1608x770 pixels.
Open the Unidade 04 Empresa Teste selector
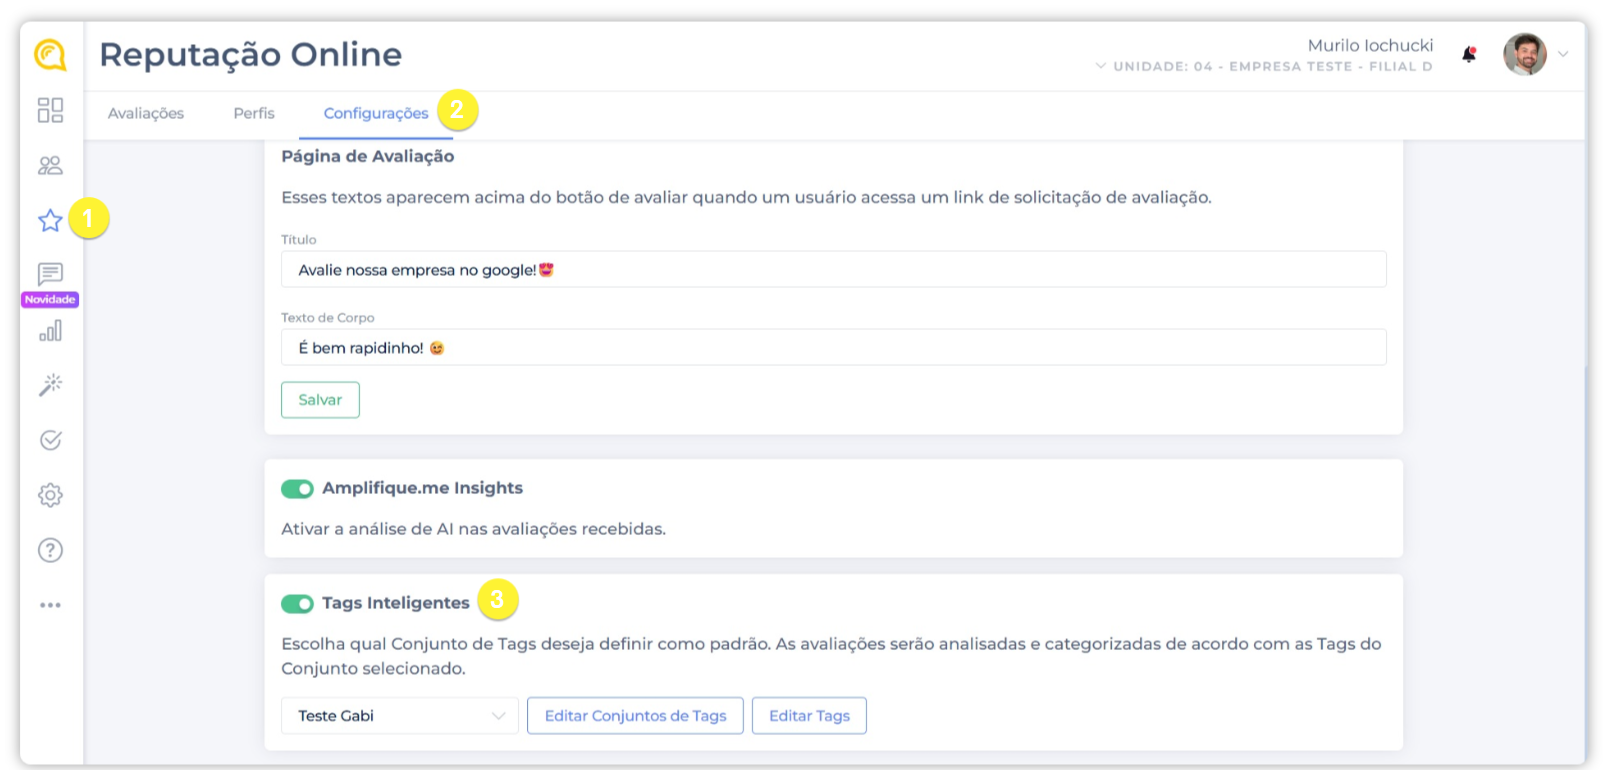coord(1265,66)
